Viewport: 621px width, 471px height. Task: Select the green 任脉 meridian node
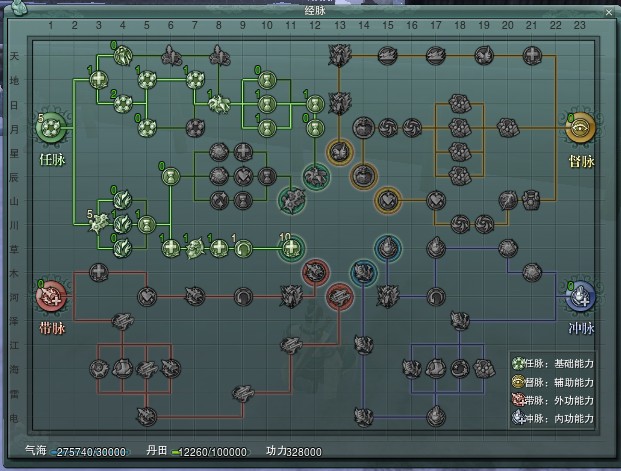52,128
